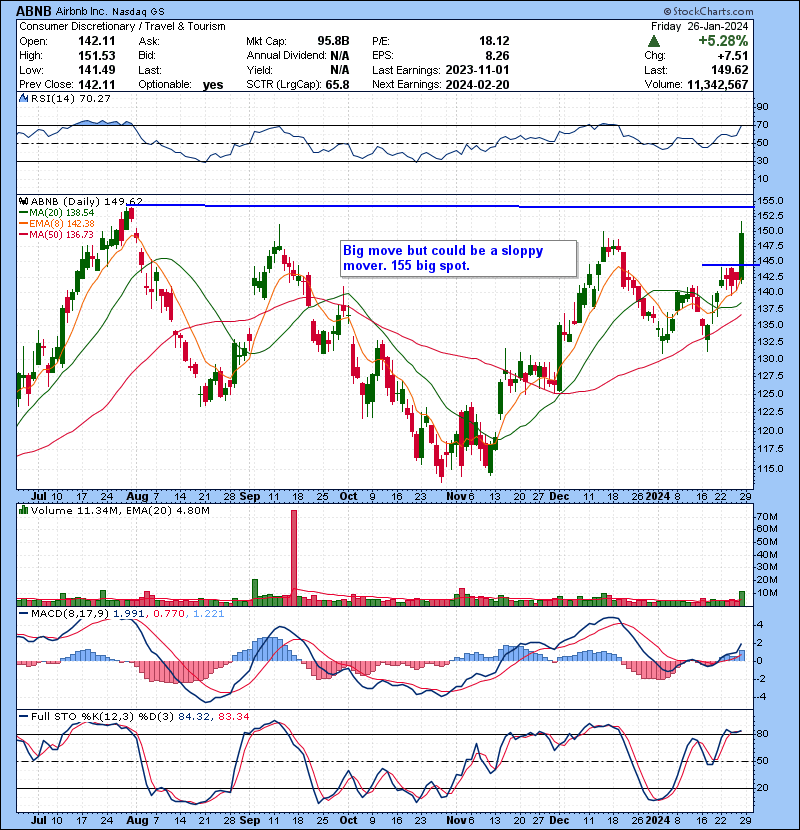The height and width of the screenshot is (830, 800).
Task: Click the EMA(8) 142.38 legend entry
Action: [57, 224]
